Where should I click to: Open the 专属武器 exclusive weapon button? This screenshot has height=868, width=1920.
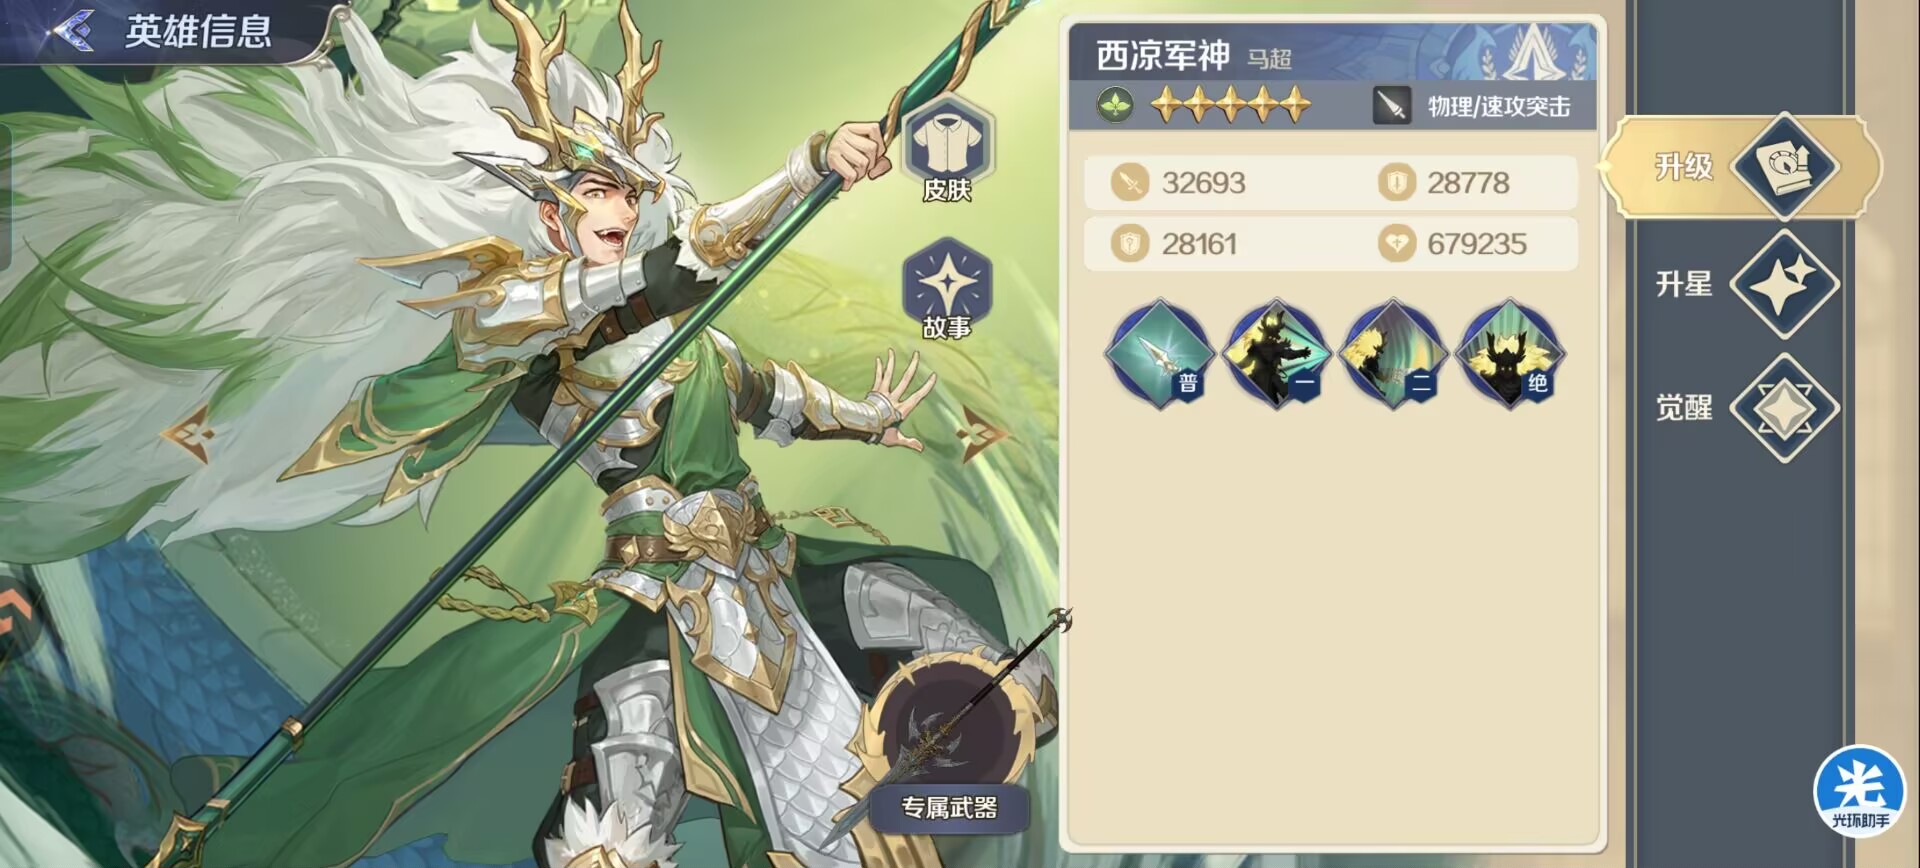(x=949, y=808)
